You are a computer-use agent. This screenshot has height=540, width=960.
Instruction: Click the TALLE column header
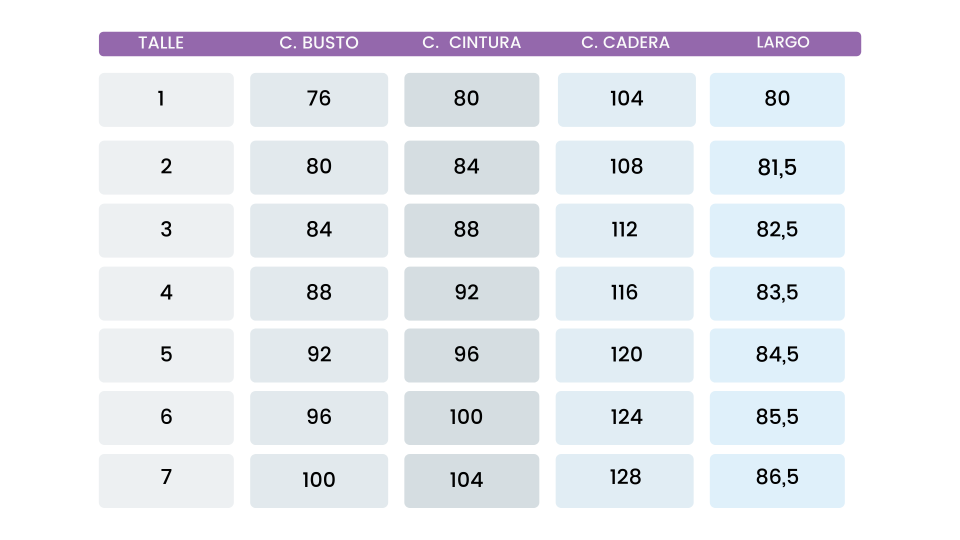[161, 43]
